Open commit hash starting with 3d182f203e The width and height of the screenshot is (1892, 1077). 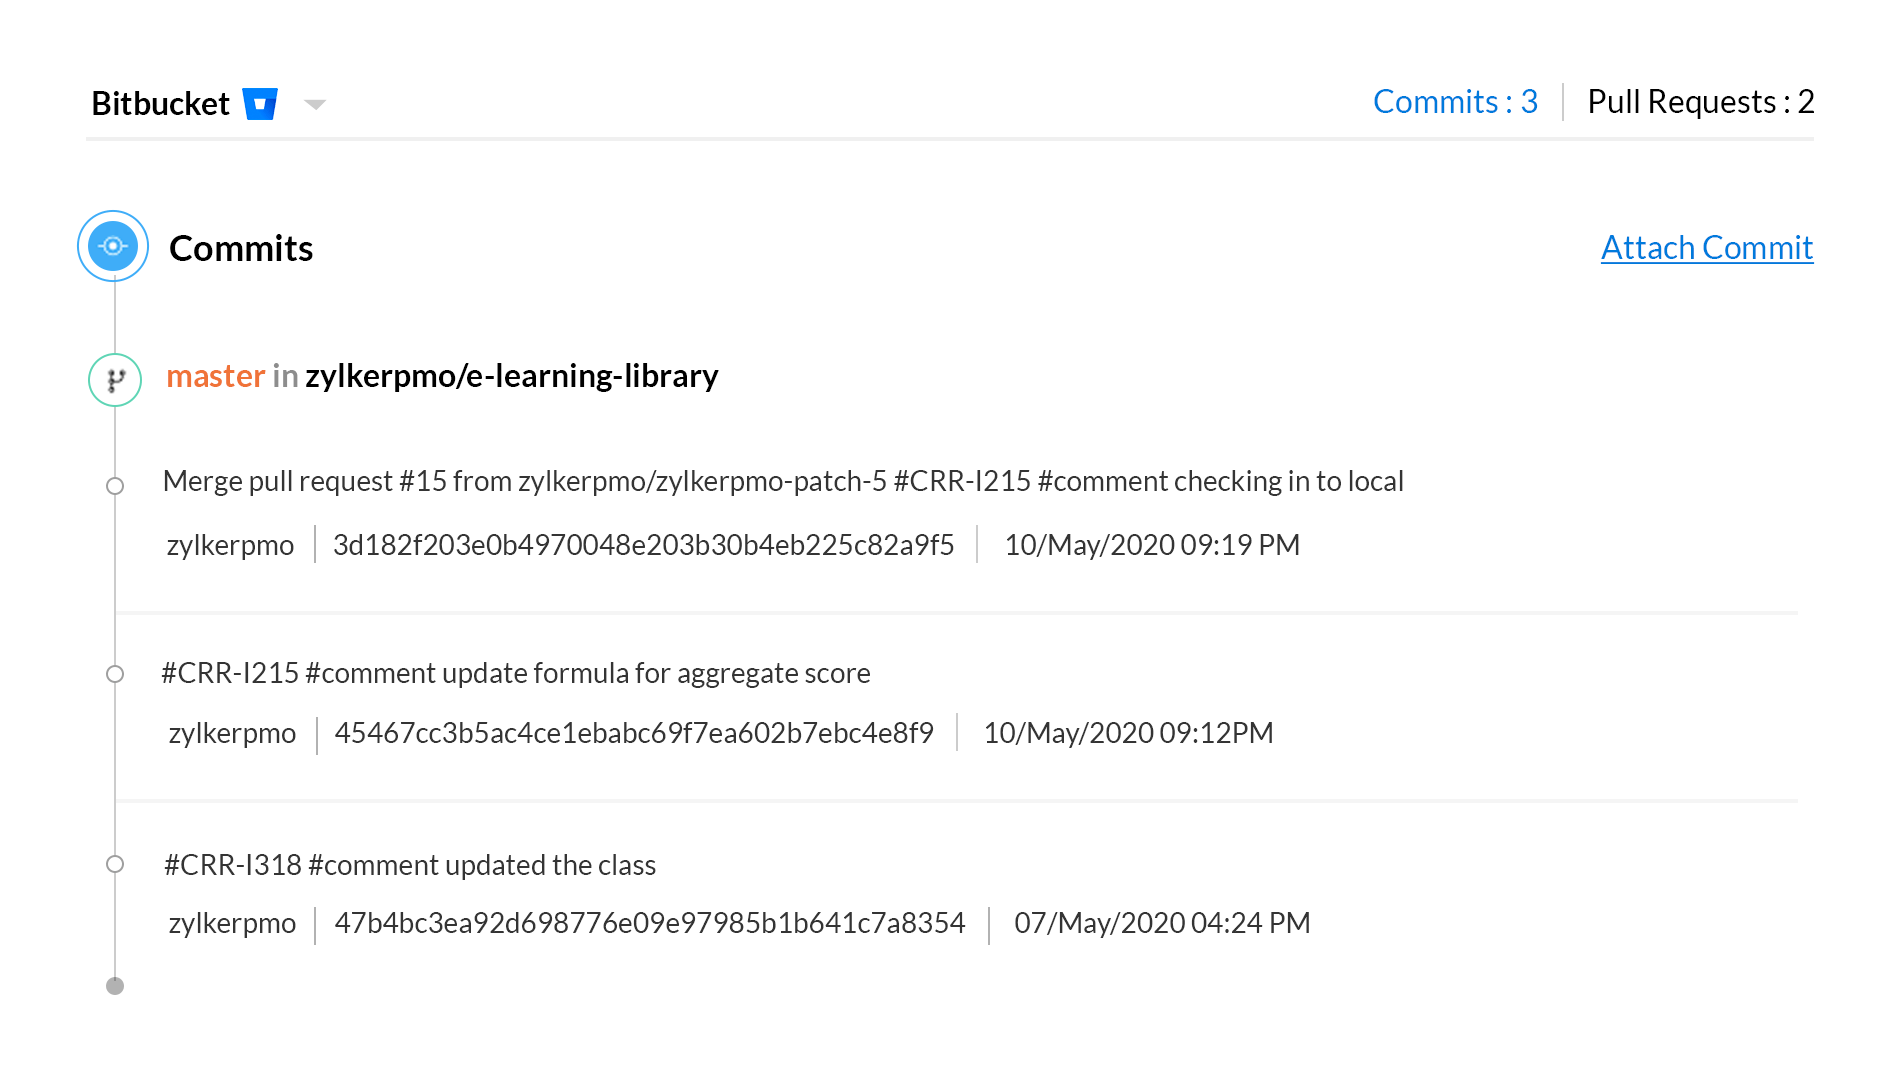pyautogui.click(x=643, y=545)
